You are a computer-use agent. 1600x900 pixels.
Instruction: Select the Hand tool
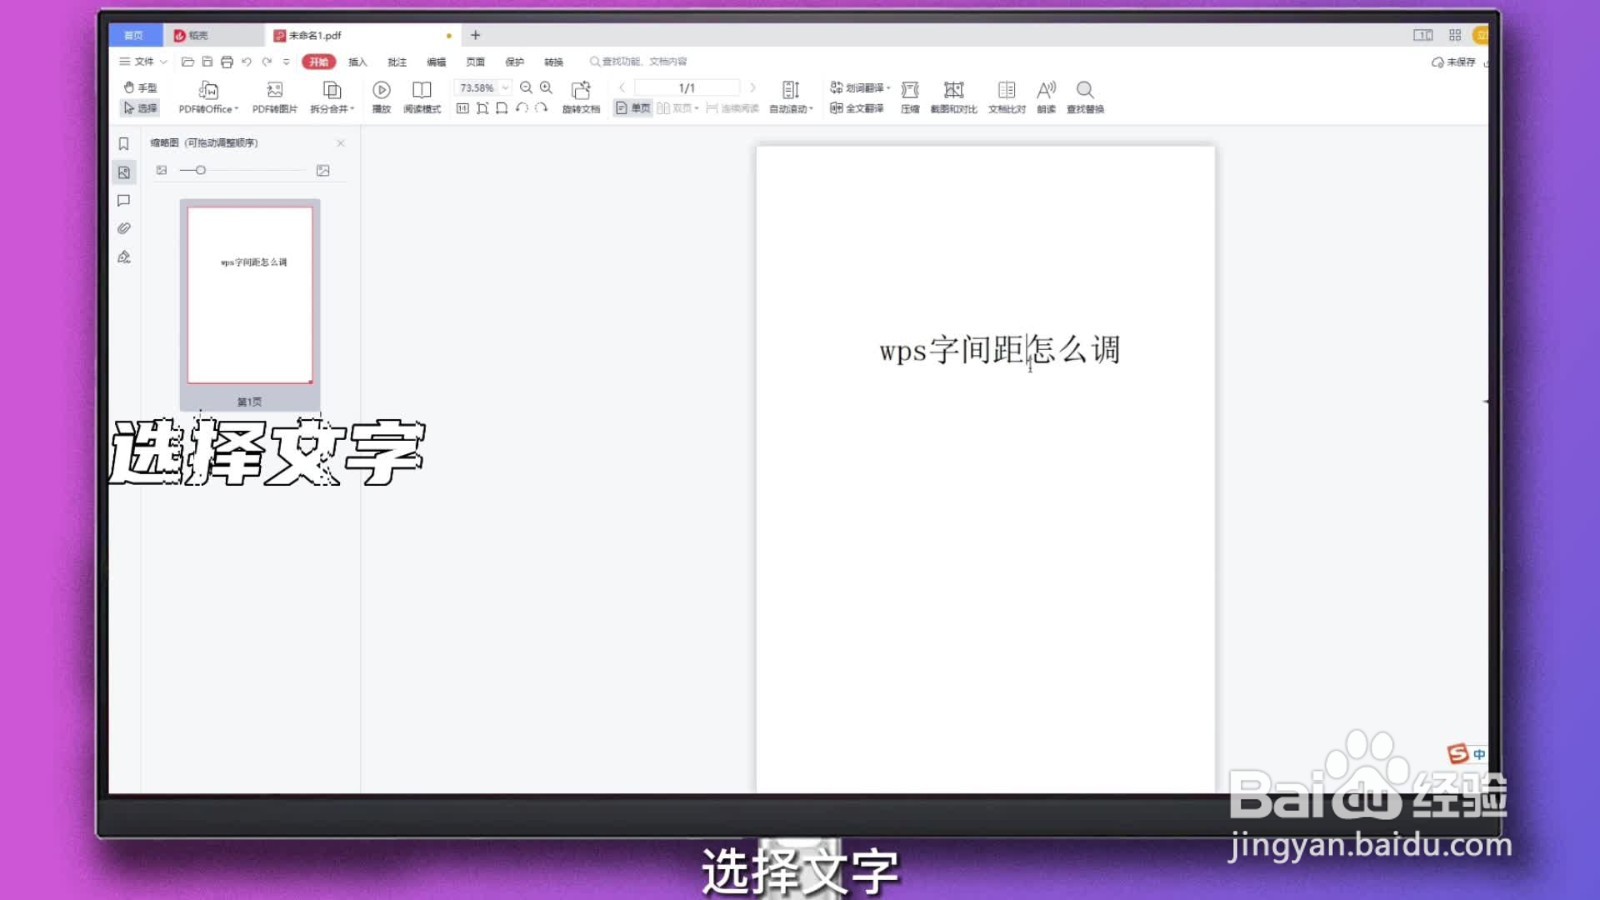142,87
